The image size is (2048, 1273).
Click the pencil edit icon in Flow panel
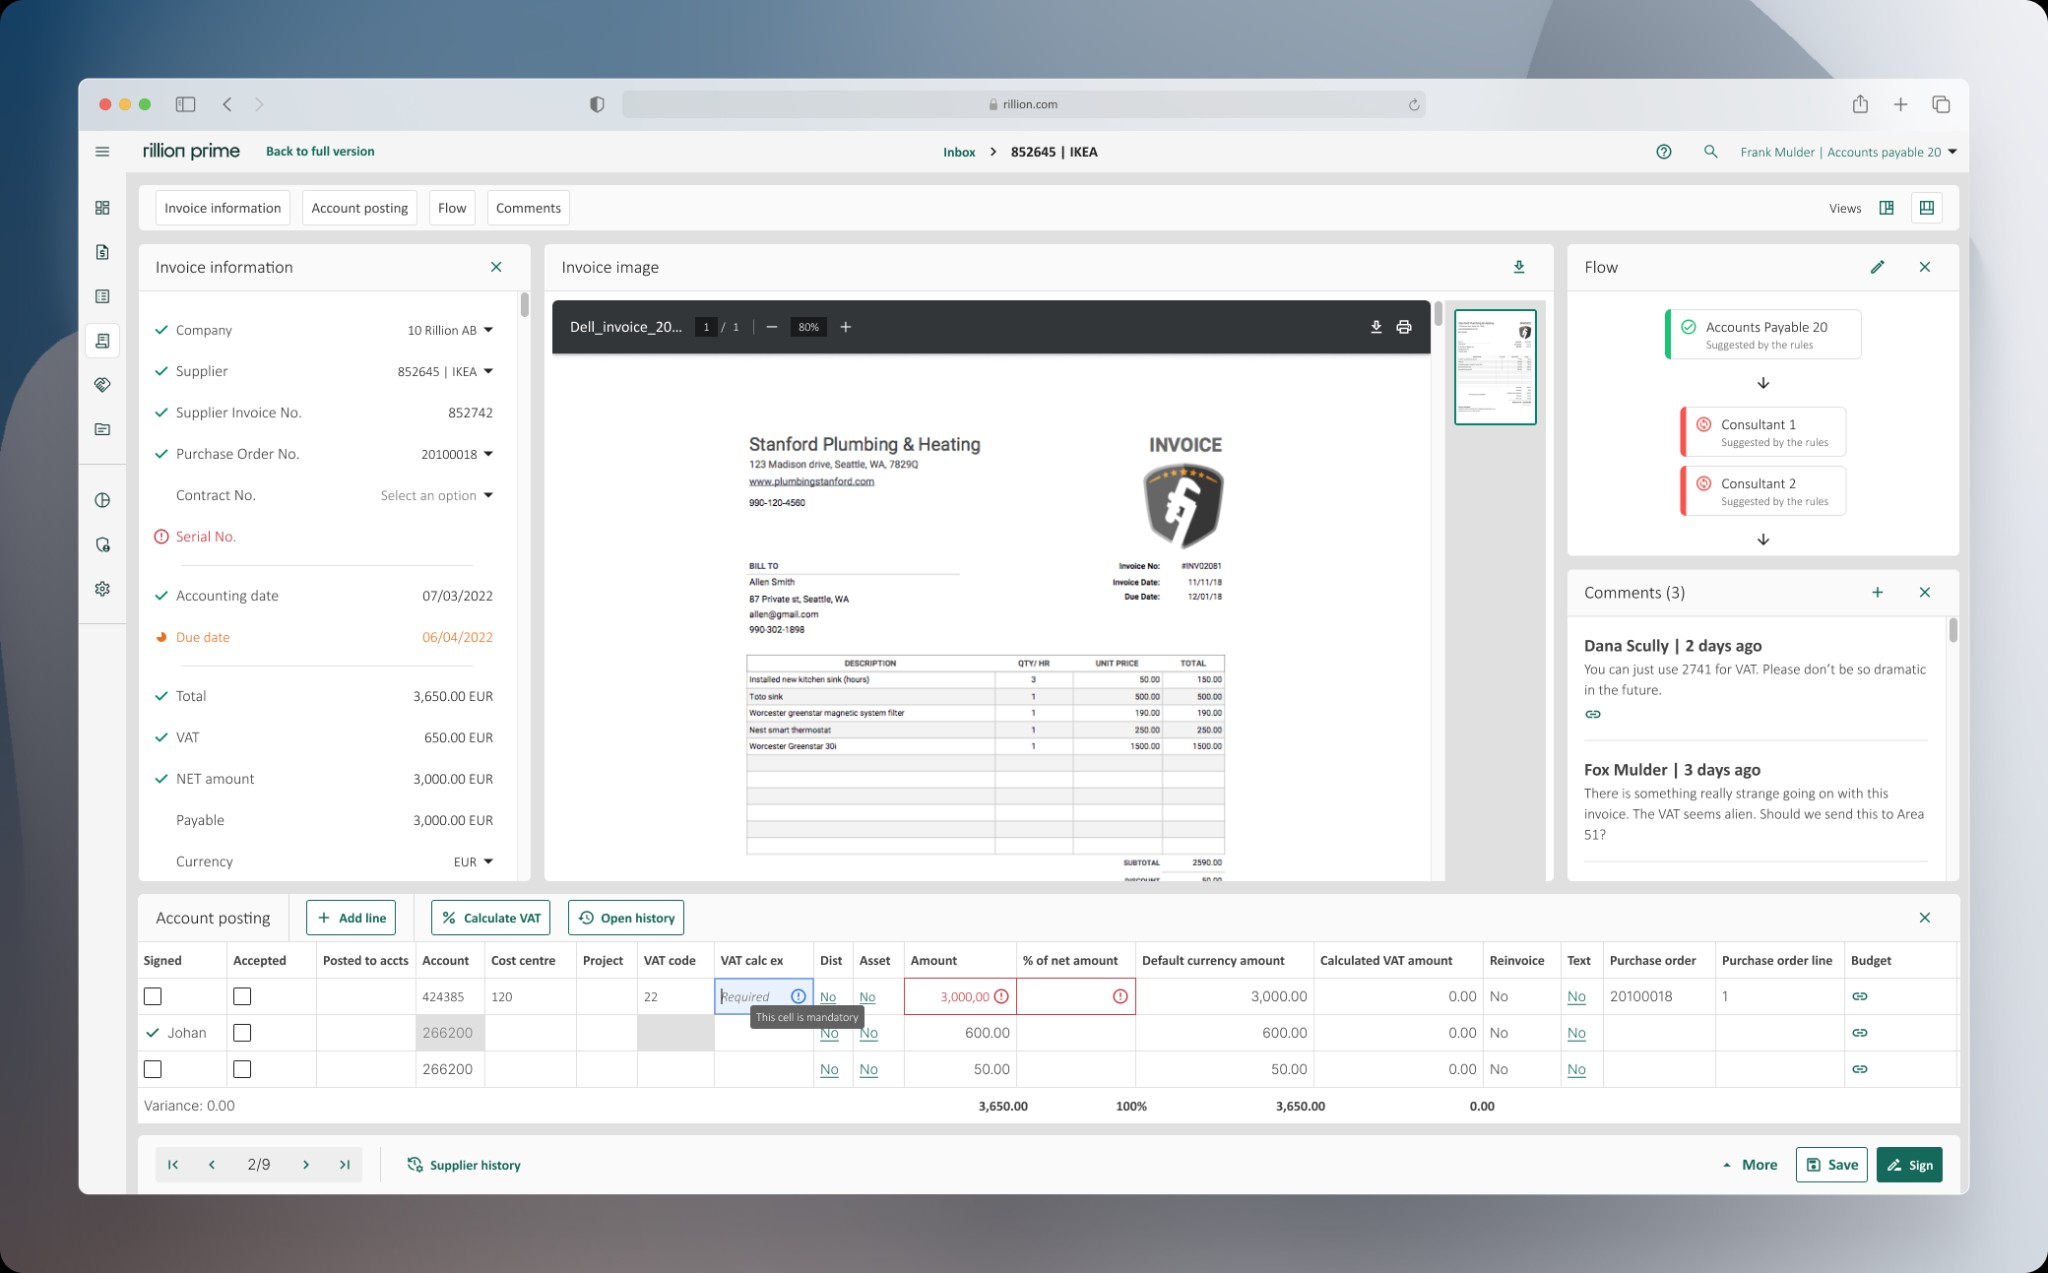[x=1877, y=267]
